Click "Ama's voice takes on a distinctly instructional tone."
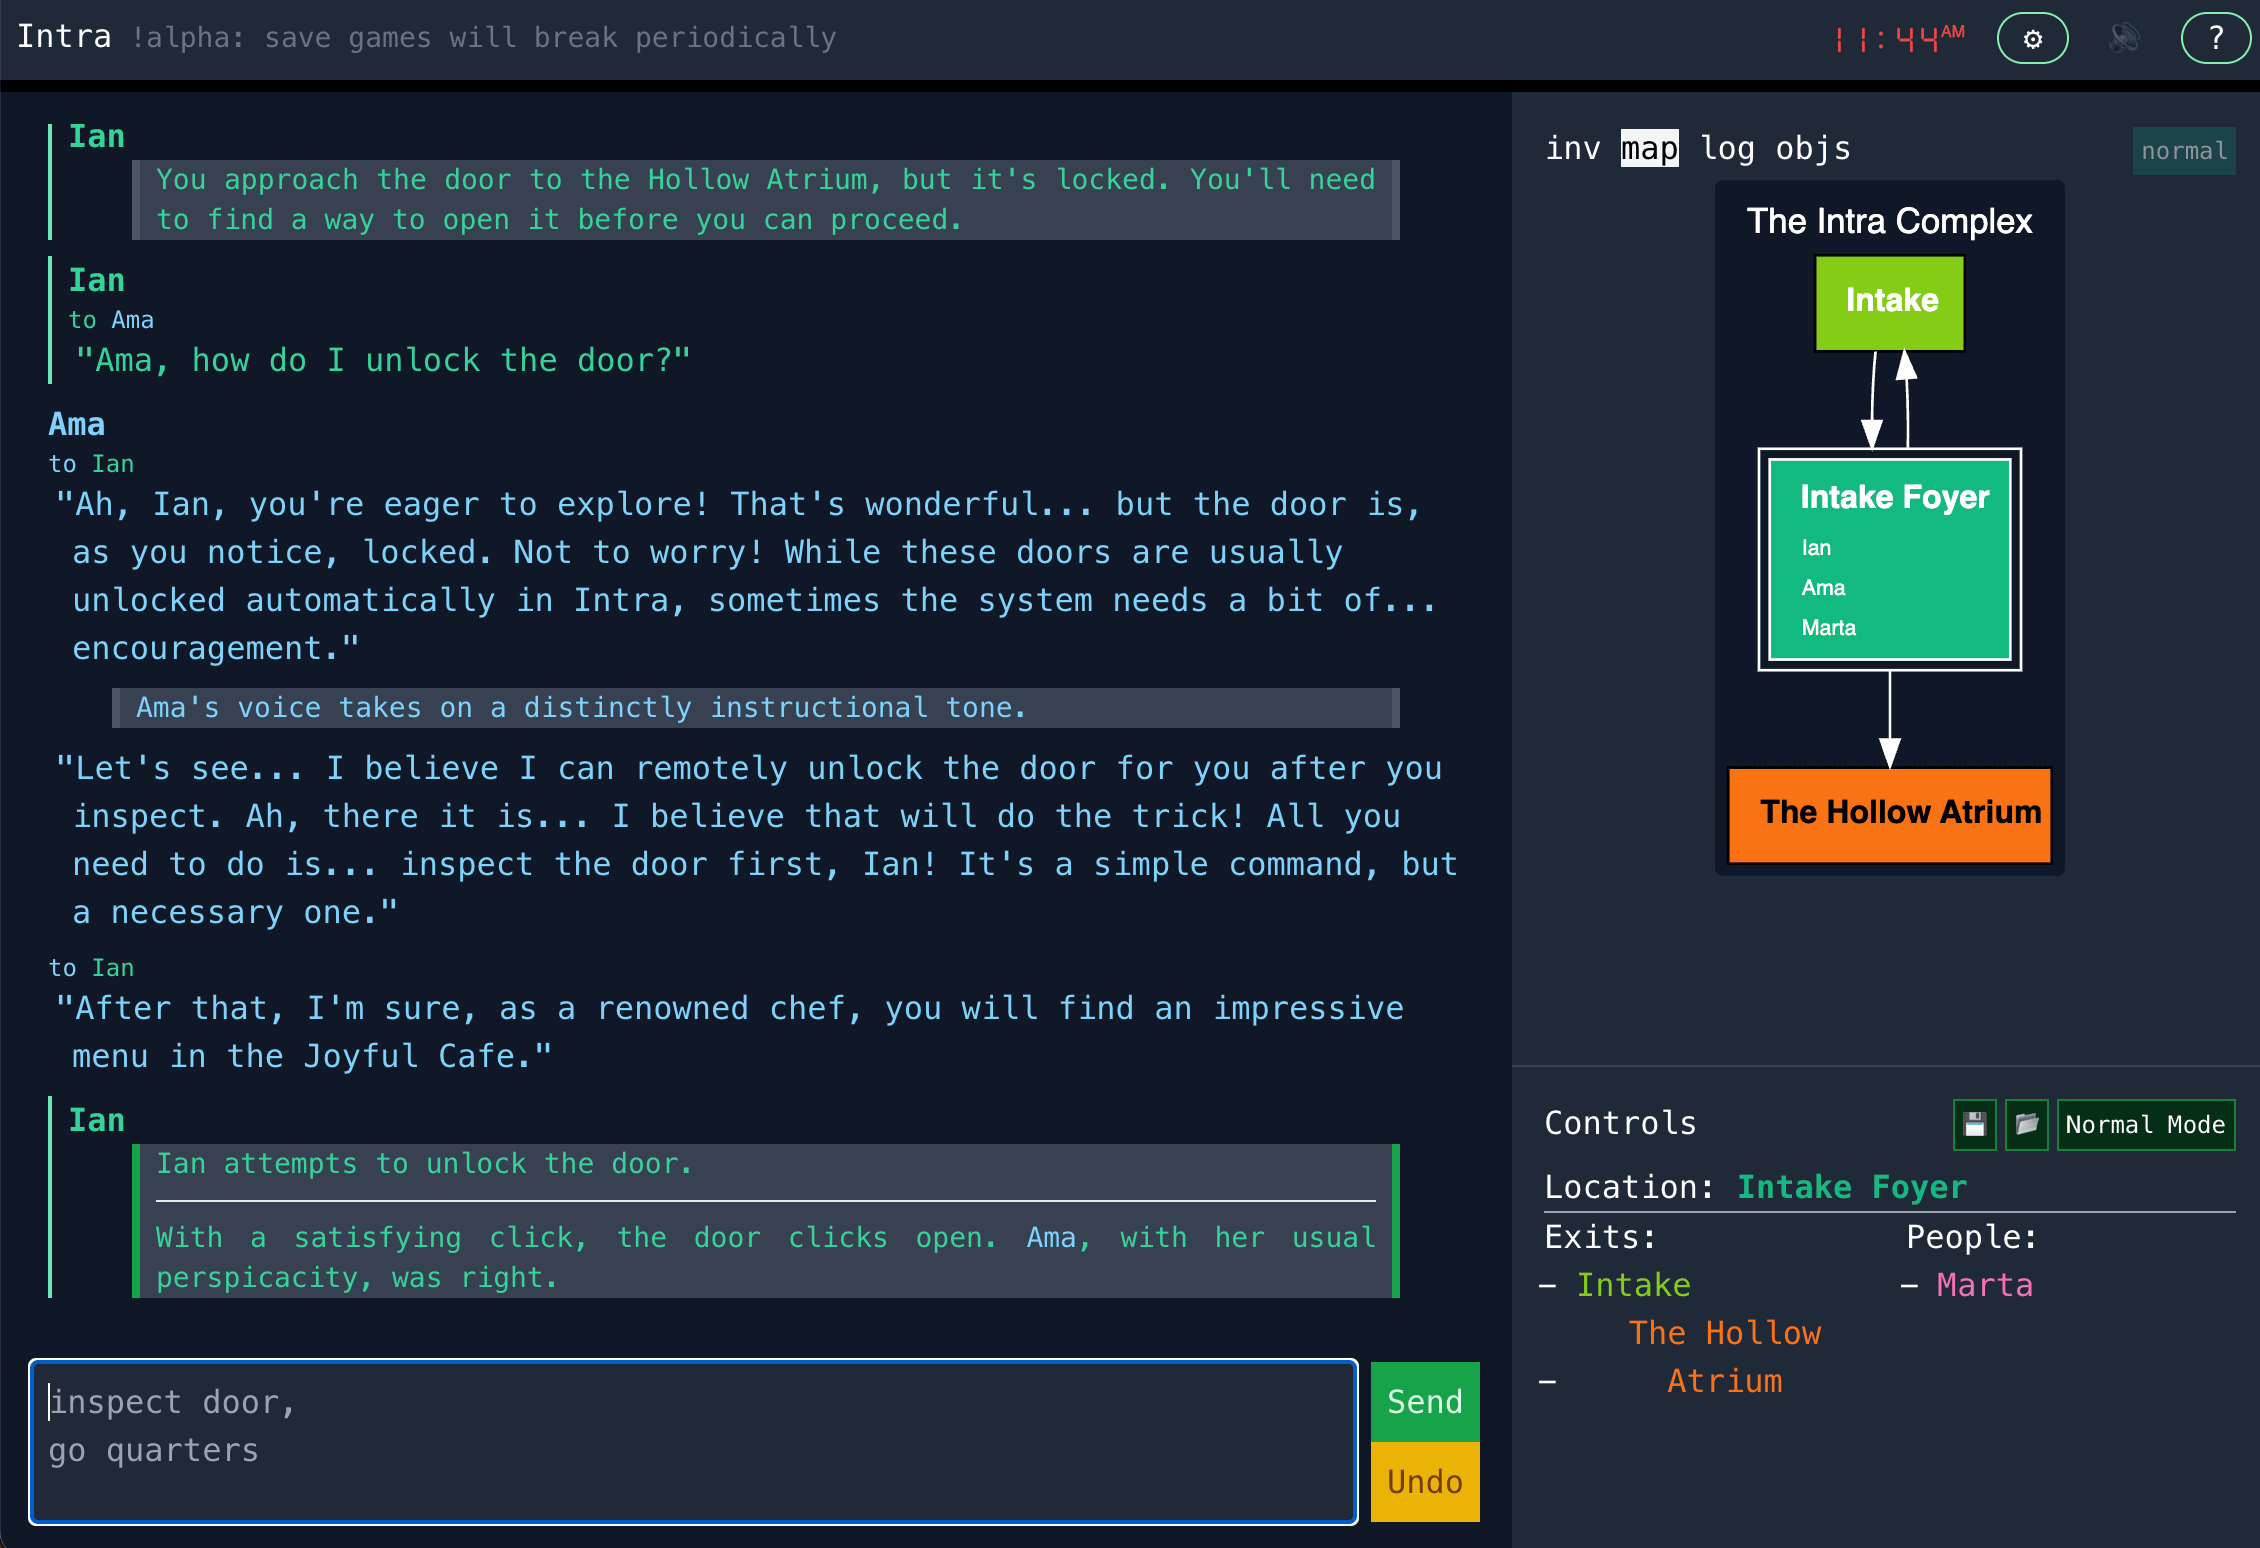The height and width of the screenshot is (1548, 2260). (x=581, y=708)
